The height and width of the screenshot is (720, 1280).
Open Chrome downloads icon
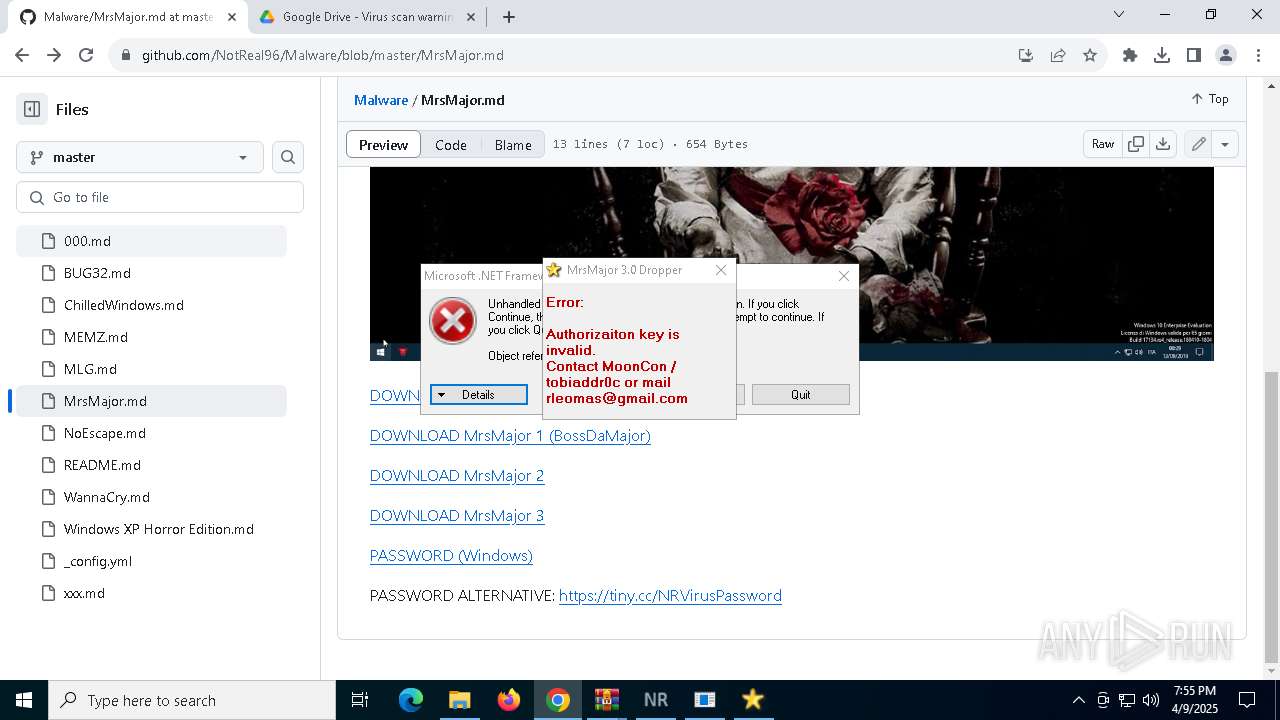1162,55
